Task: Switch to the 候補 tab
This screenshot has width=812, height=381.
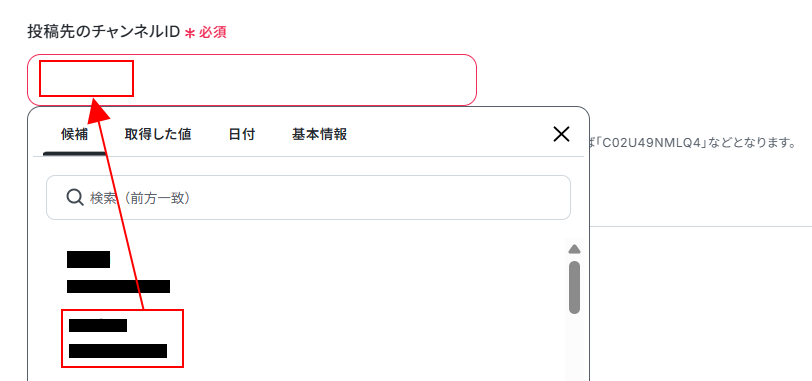Action: (75, 135)
